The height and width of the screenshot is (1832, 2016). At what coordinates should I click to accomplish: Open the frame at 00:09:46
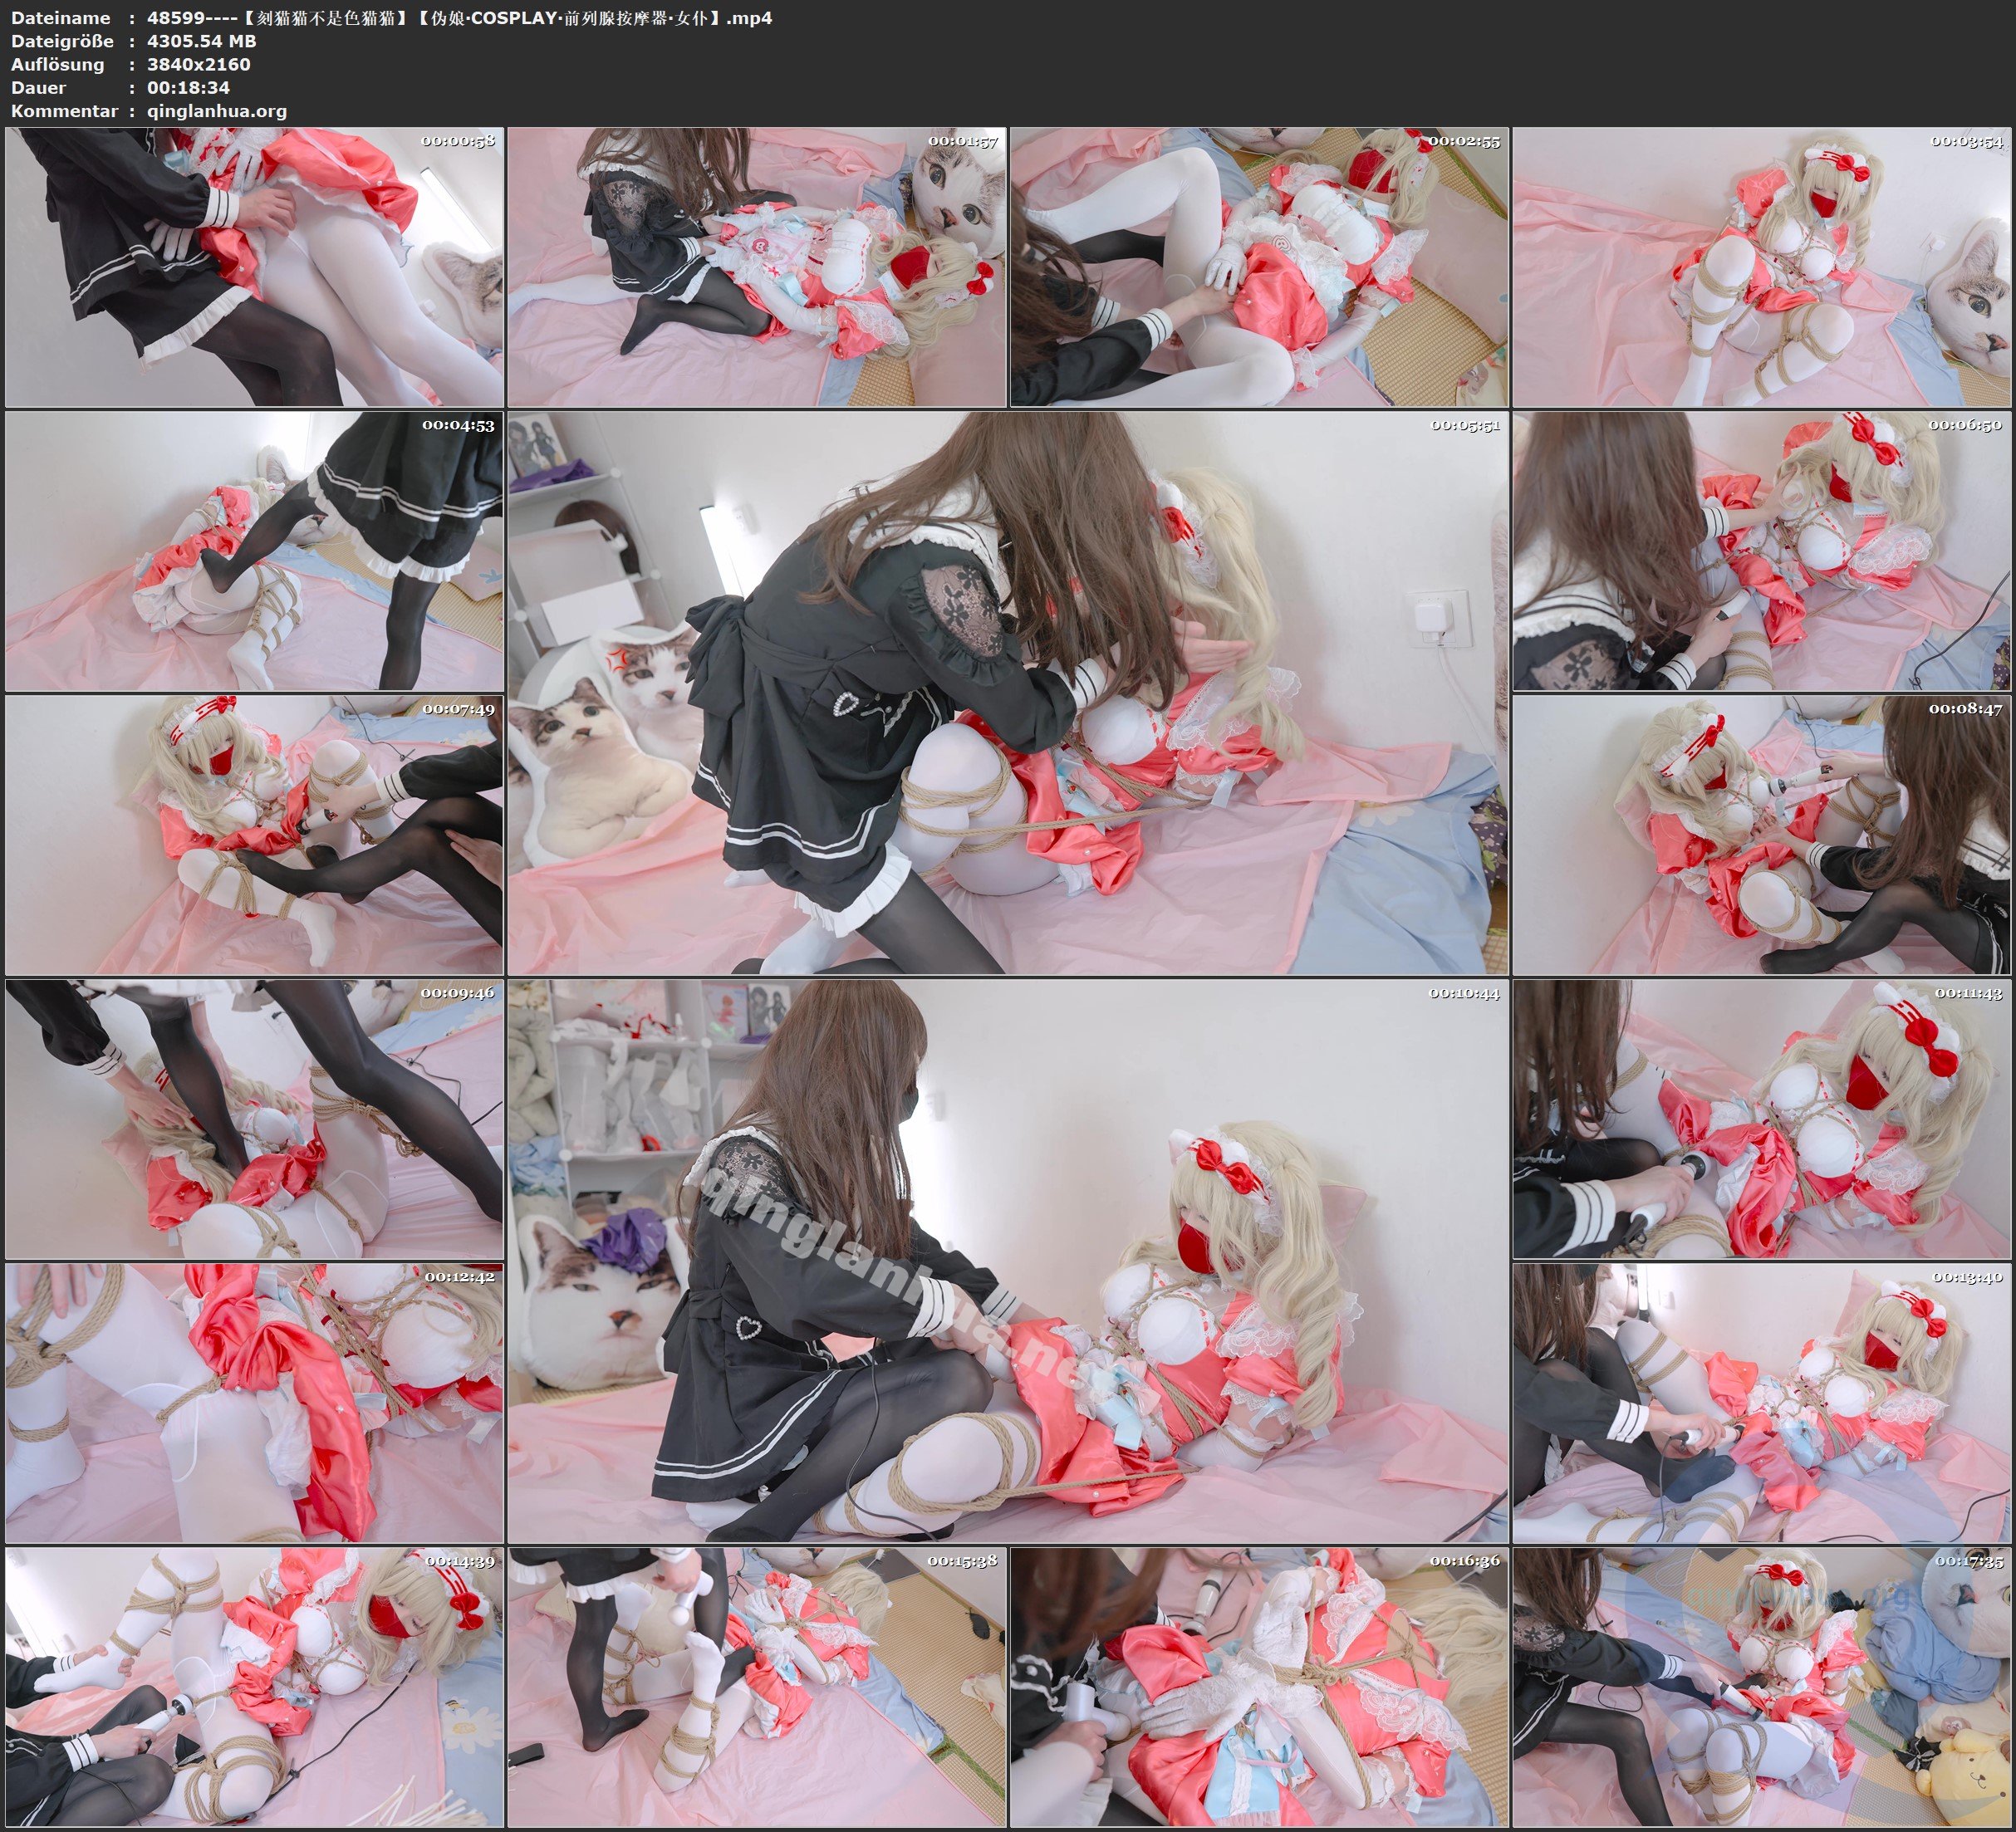(x=254, y=1119)
